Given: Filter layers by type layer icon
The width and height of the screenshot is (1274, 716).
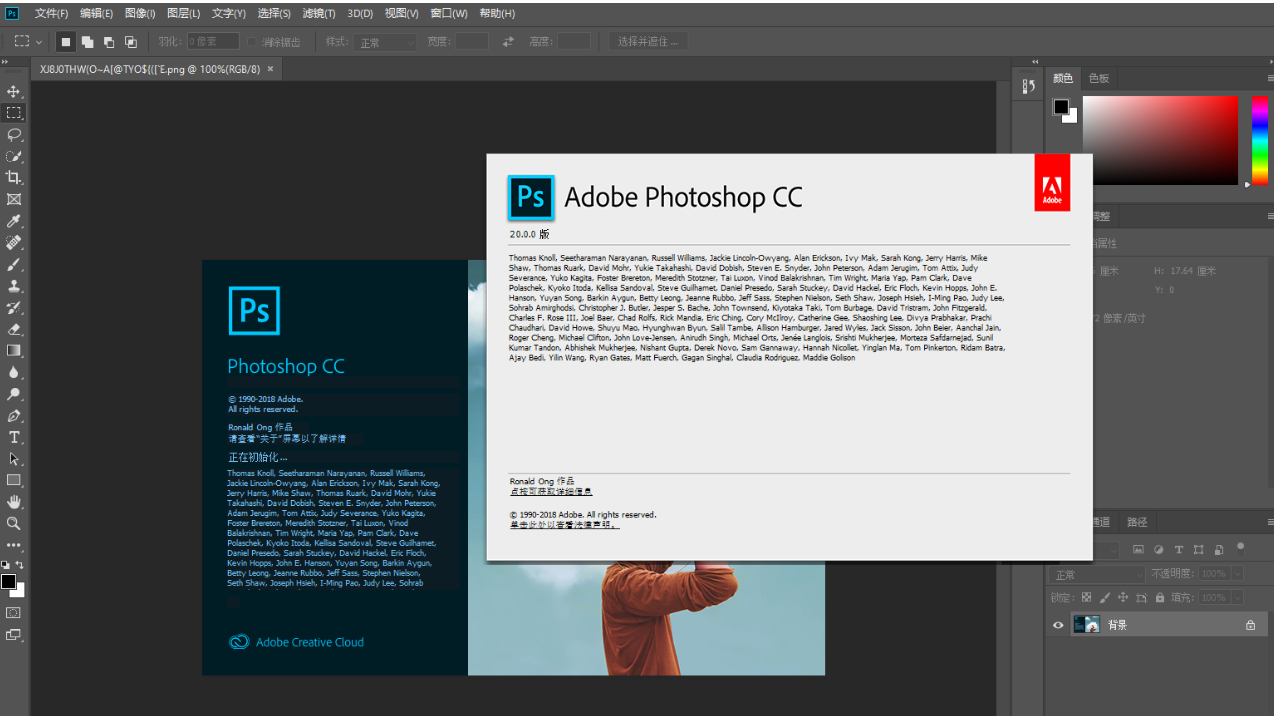Looking at the screenshot, I should [1179, 549].
